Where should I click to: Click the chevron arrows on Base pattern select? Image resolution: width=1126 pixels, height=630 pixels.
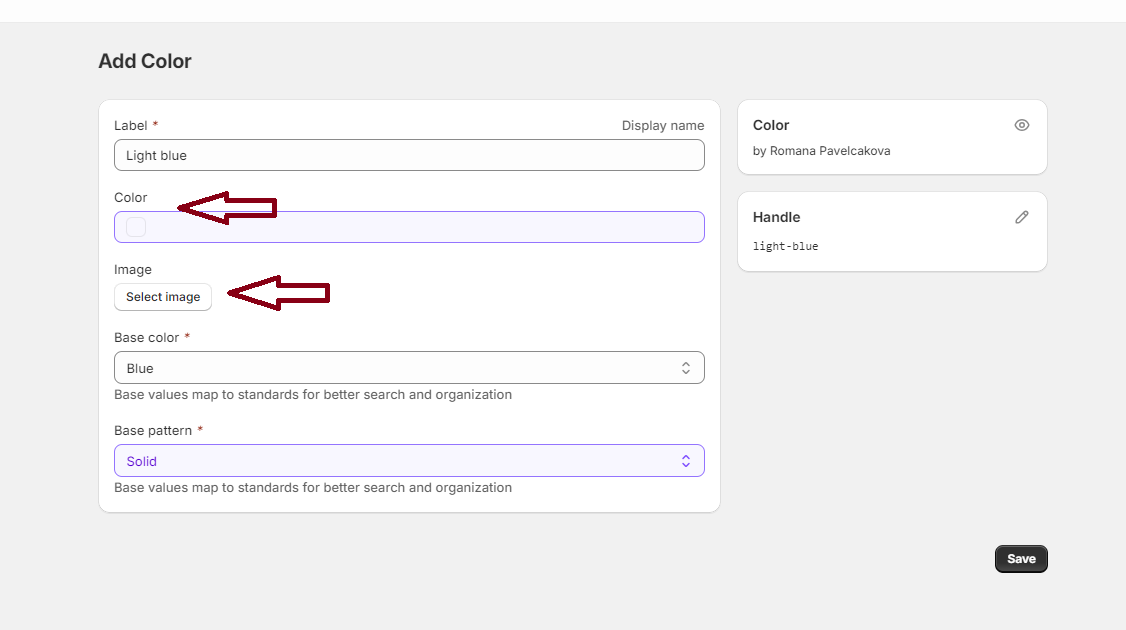pos(686,461)
